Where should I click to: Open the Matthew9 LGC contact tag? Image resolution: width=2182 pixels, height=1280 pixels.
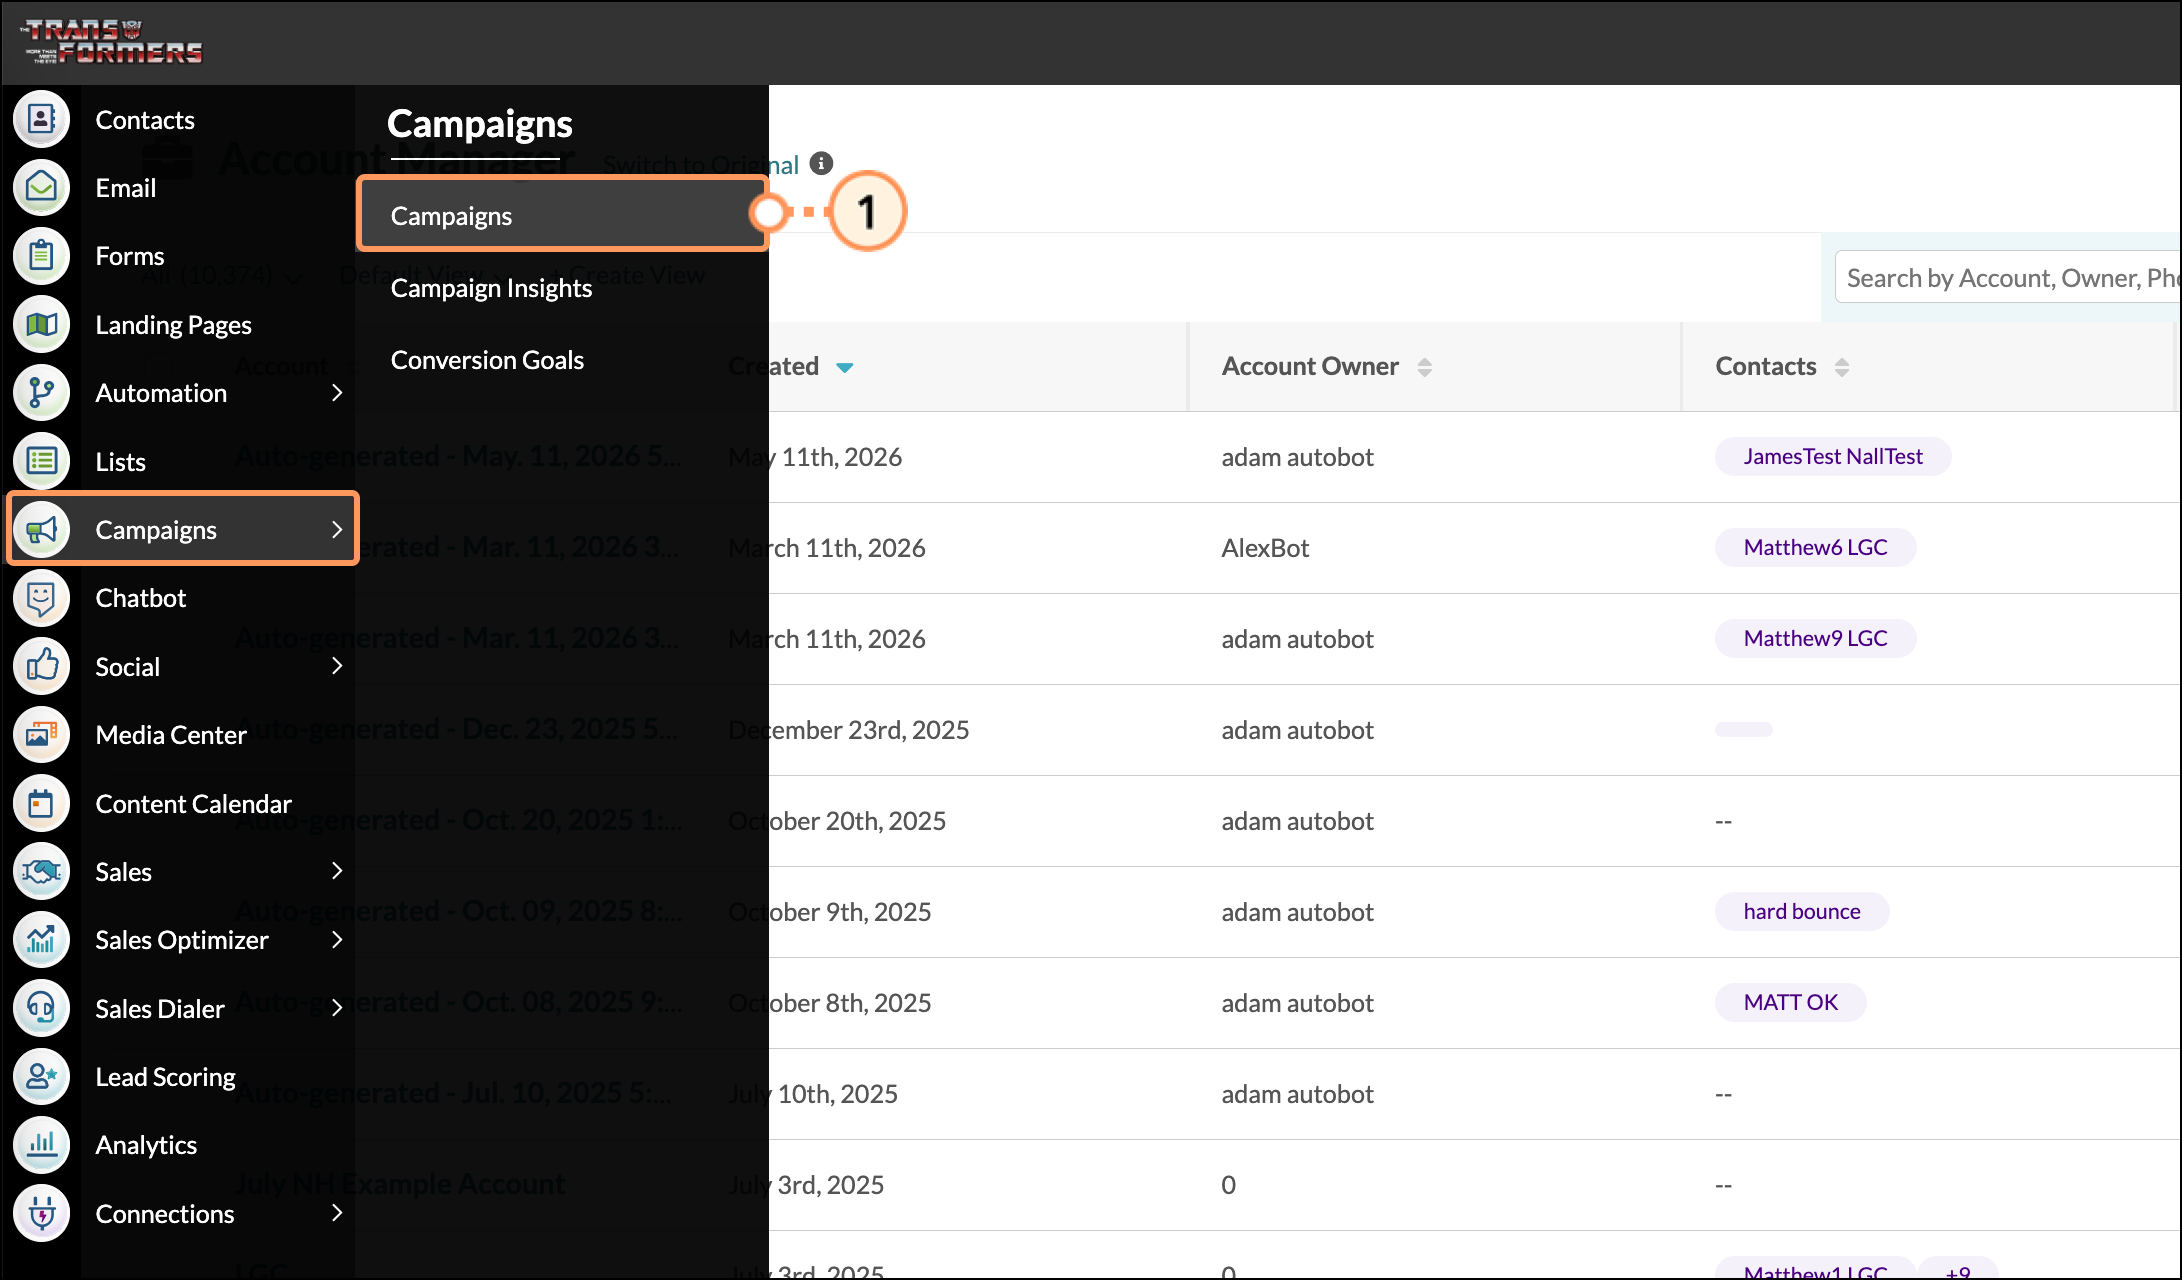coord(1815,638)
